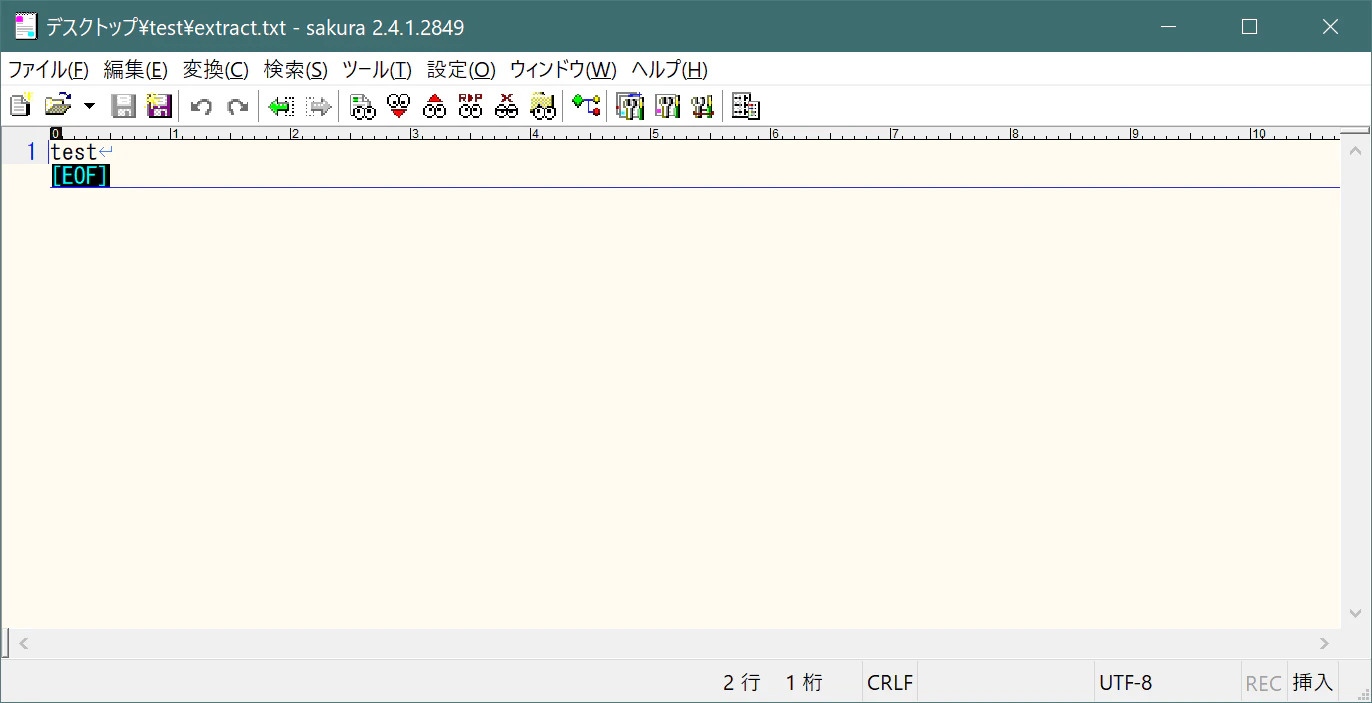Jump back with the green left arrow
The image size is (1372, 703).
(281, 106)
